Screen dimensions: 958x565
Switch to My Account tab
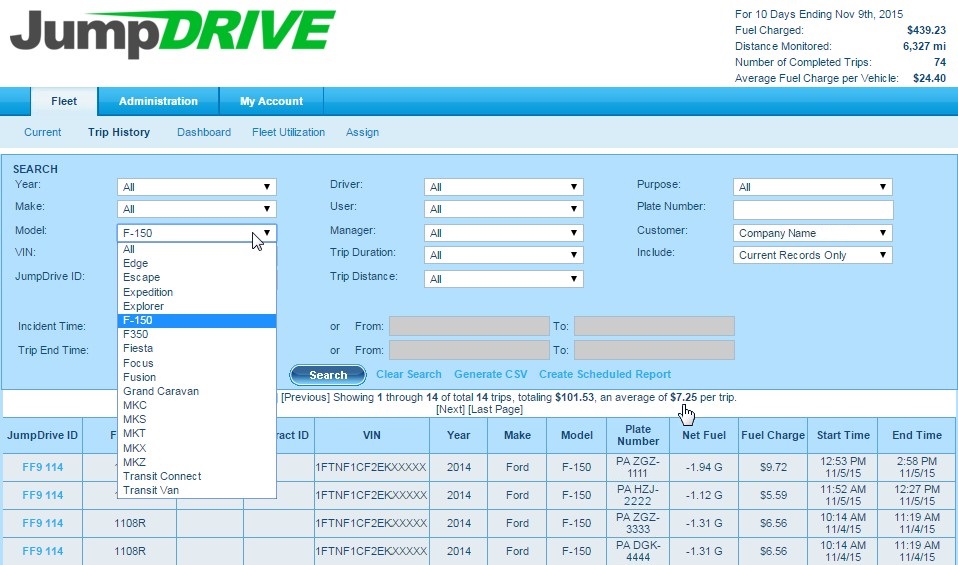[x=271, y=101]
